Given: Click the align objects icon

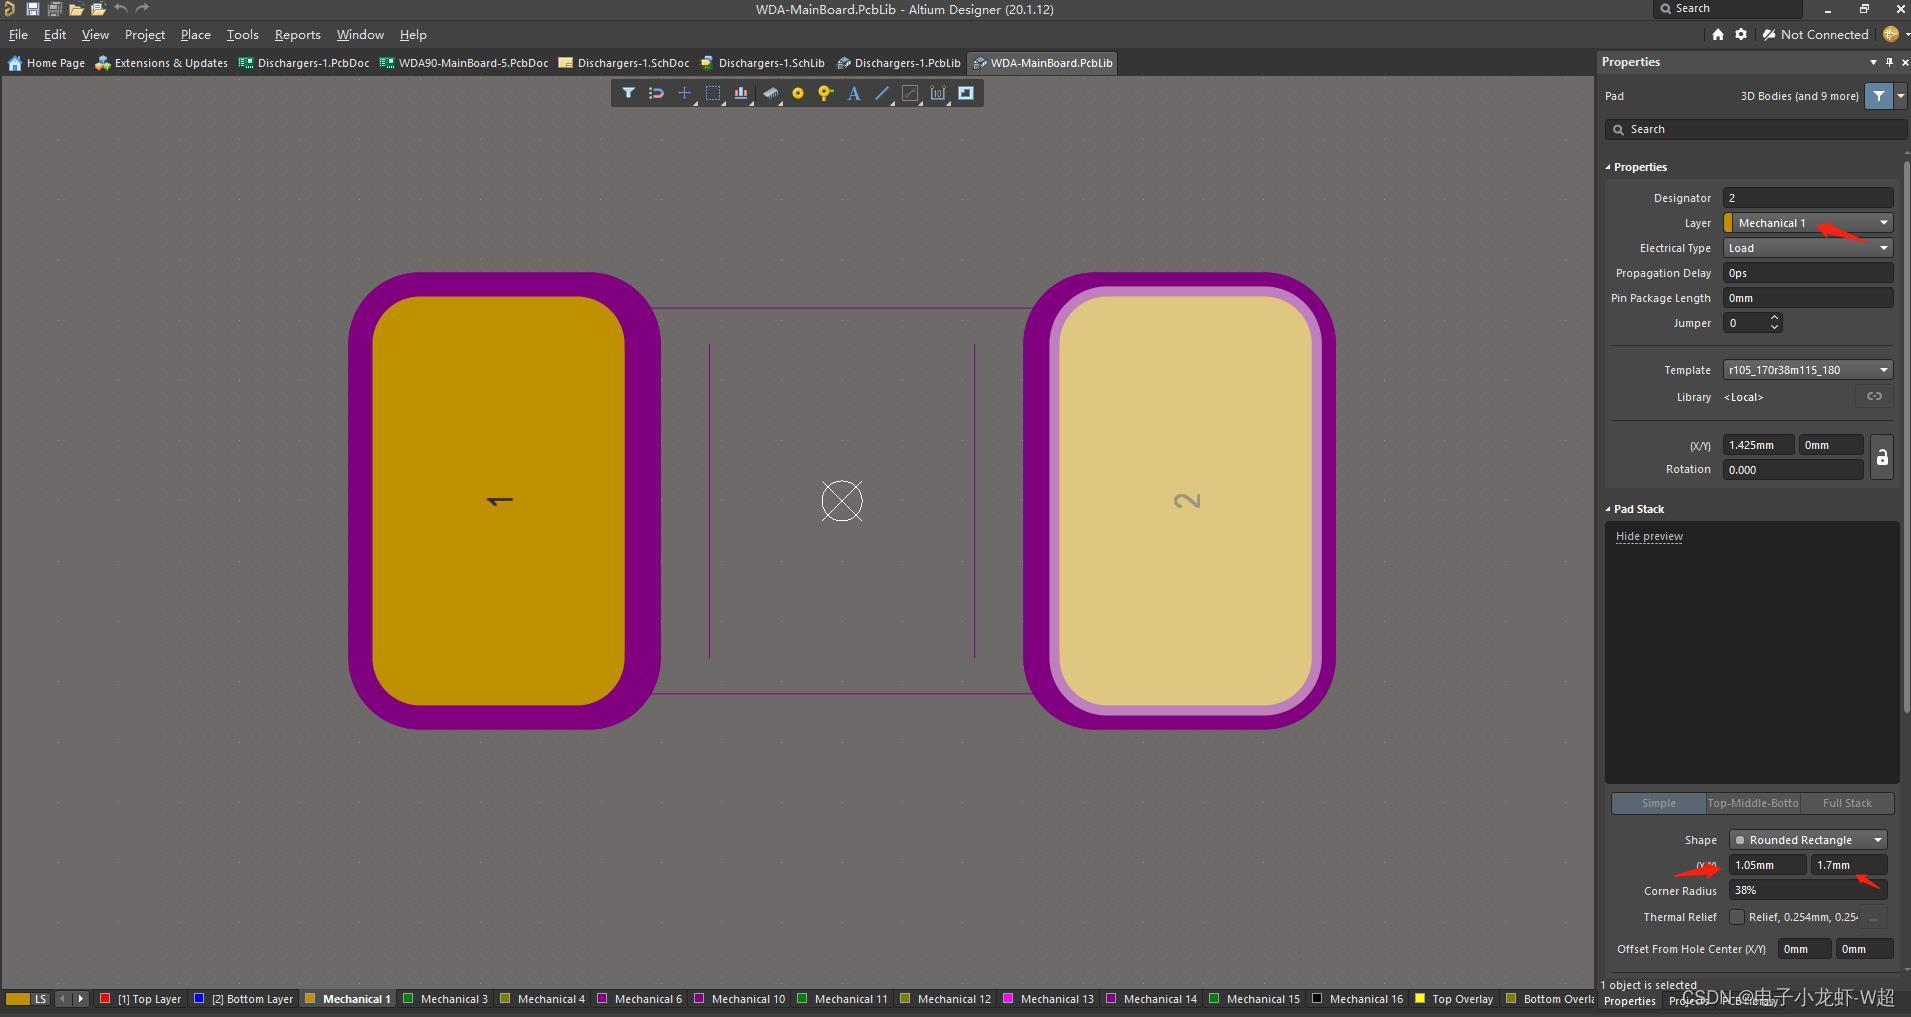Looking at the screenshot, I should [x=741, y=93].
